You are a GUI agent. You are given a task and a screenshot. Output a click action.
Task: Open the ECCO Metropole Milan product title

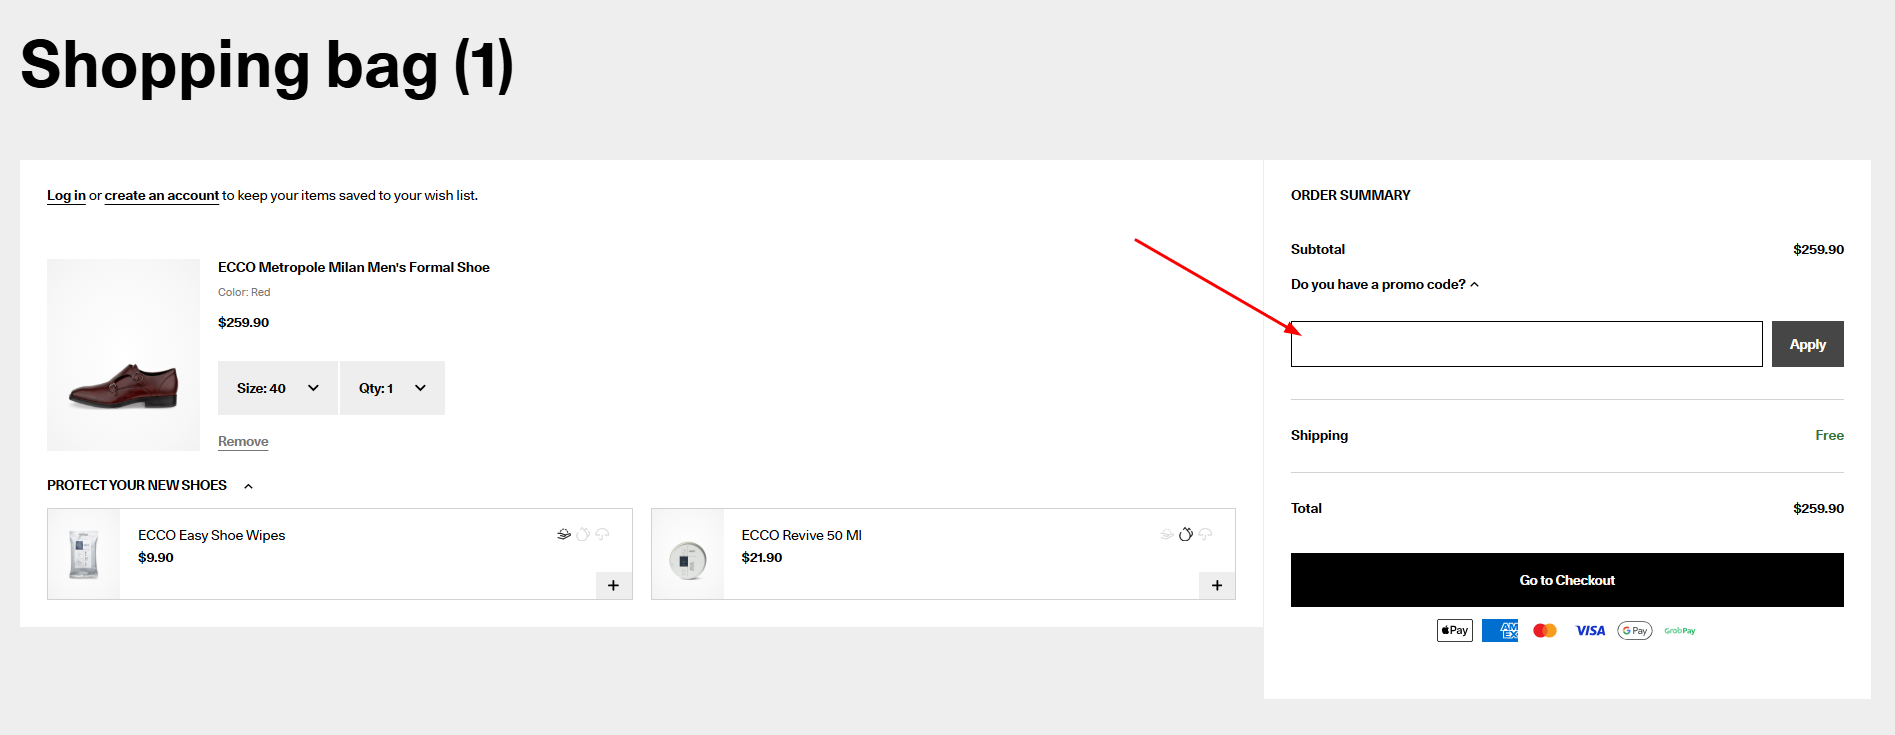point(353,267)
